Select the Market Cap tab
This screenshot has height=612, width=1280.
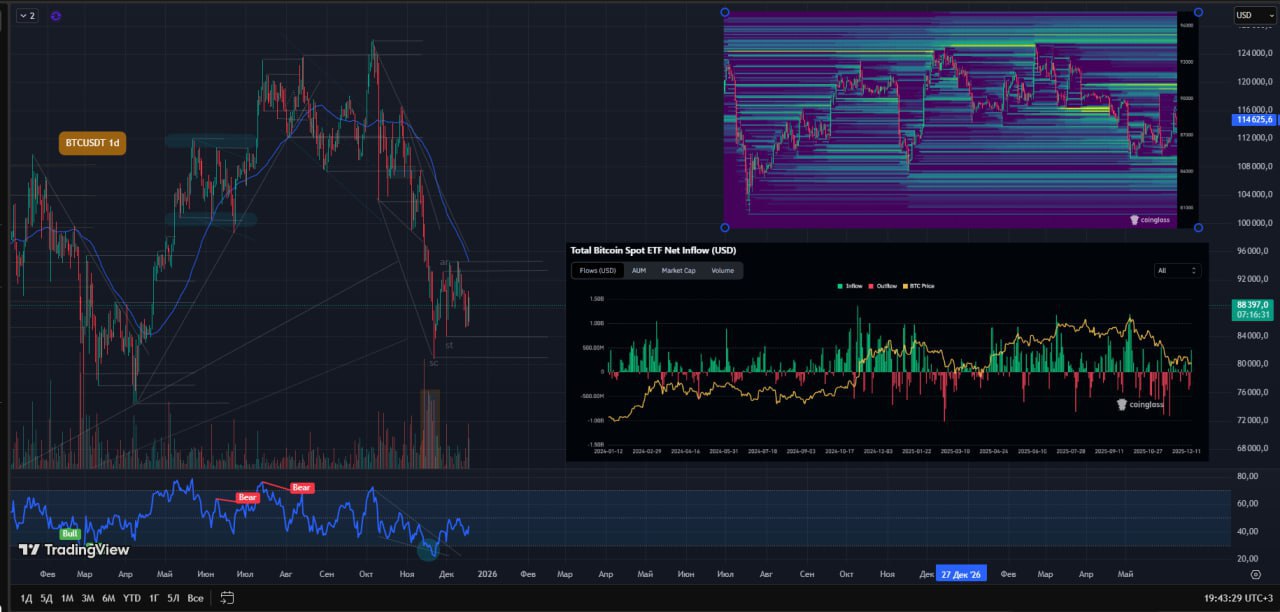678,270
